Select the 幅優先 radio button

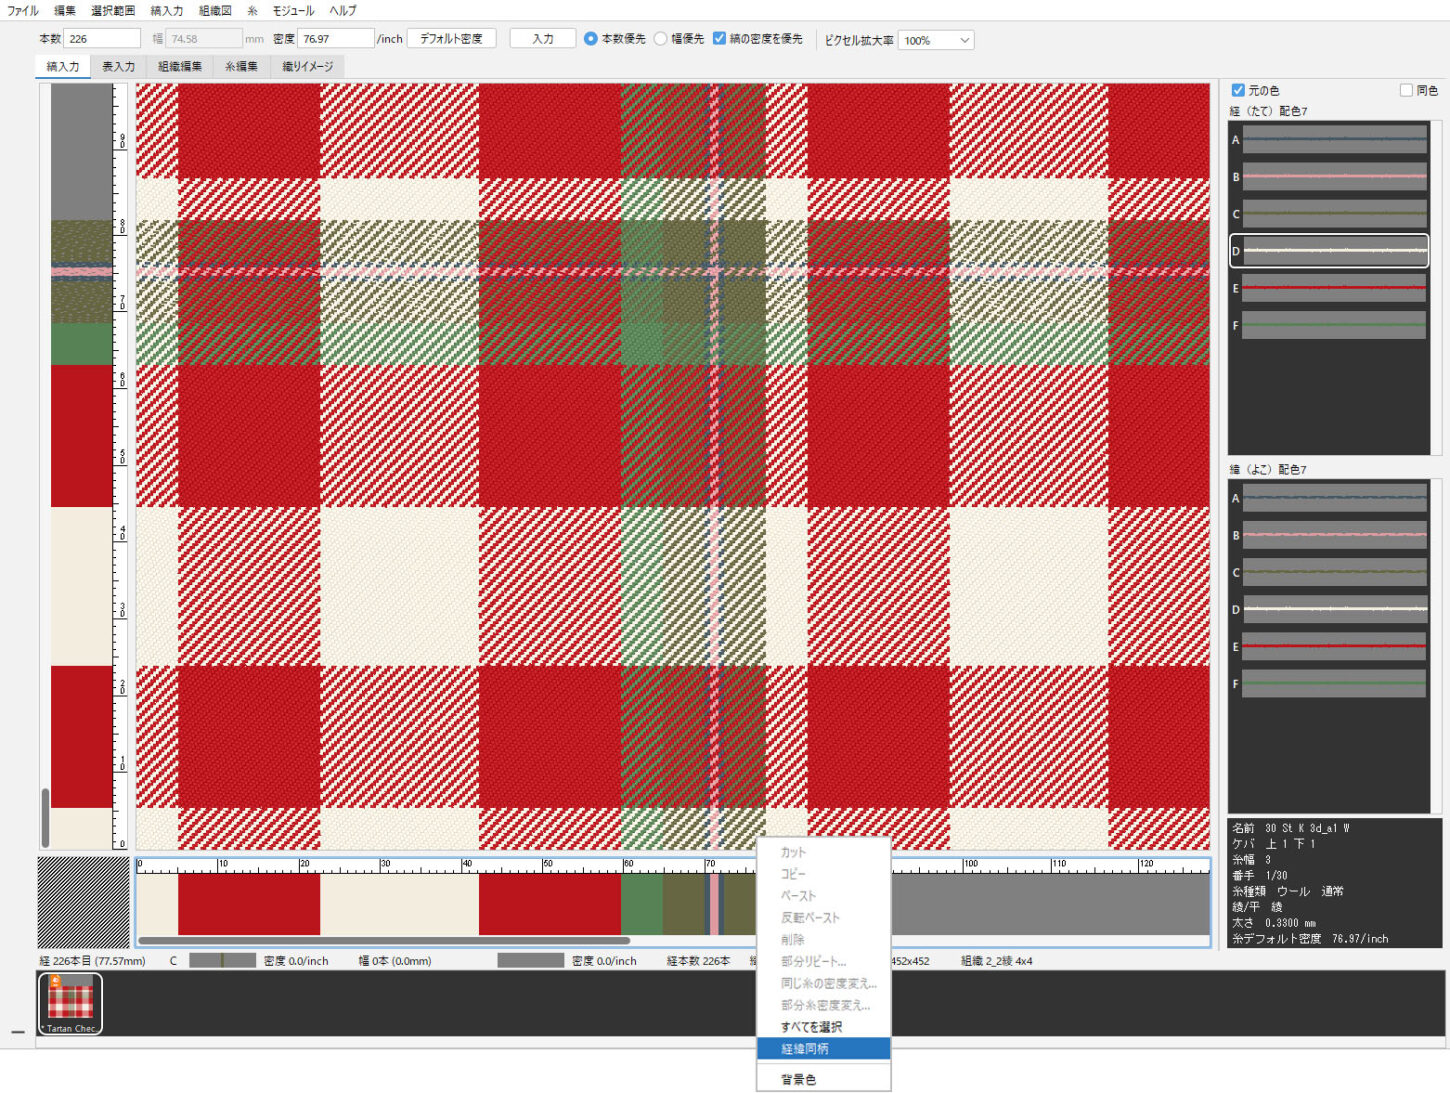pyautogui.click(x=661, y=39)
